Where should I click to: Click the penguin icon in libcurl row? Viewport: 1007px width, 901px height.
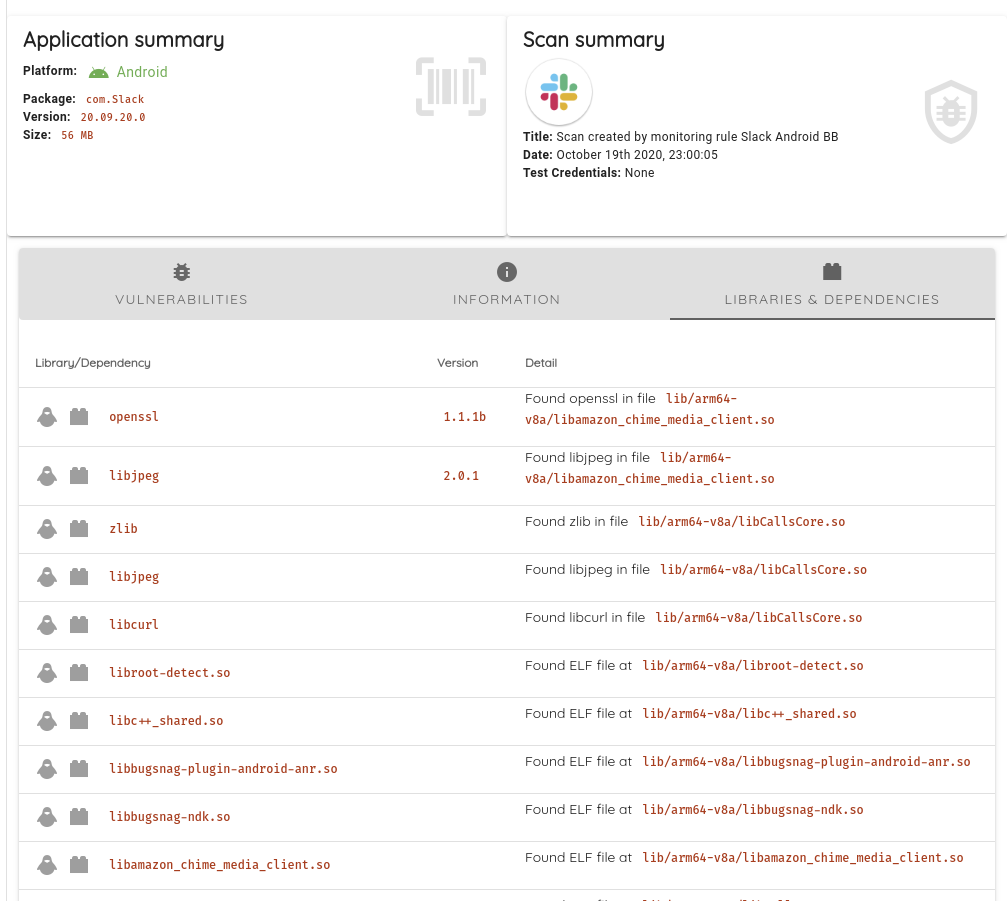coord(47,625)
